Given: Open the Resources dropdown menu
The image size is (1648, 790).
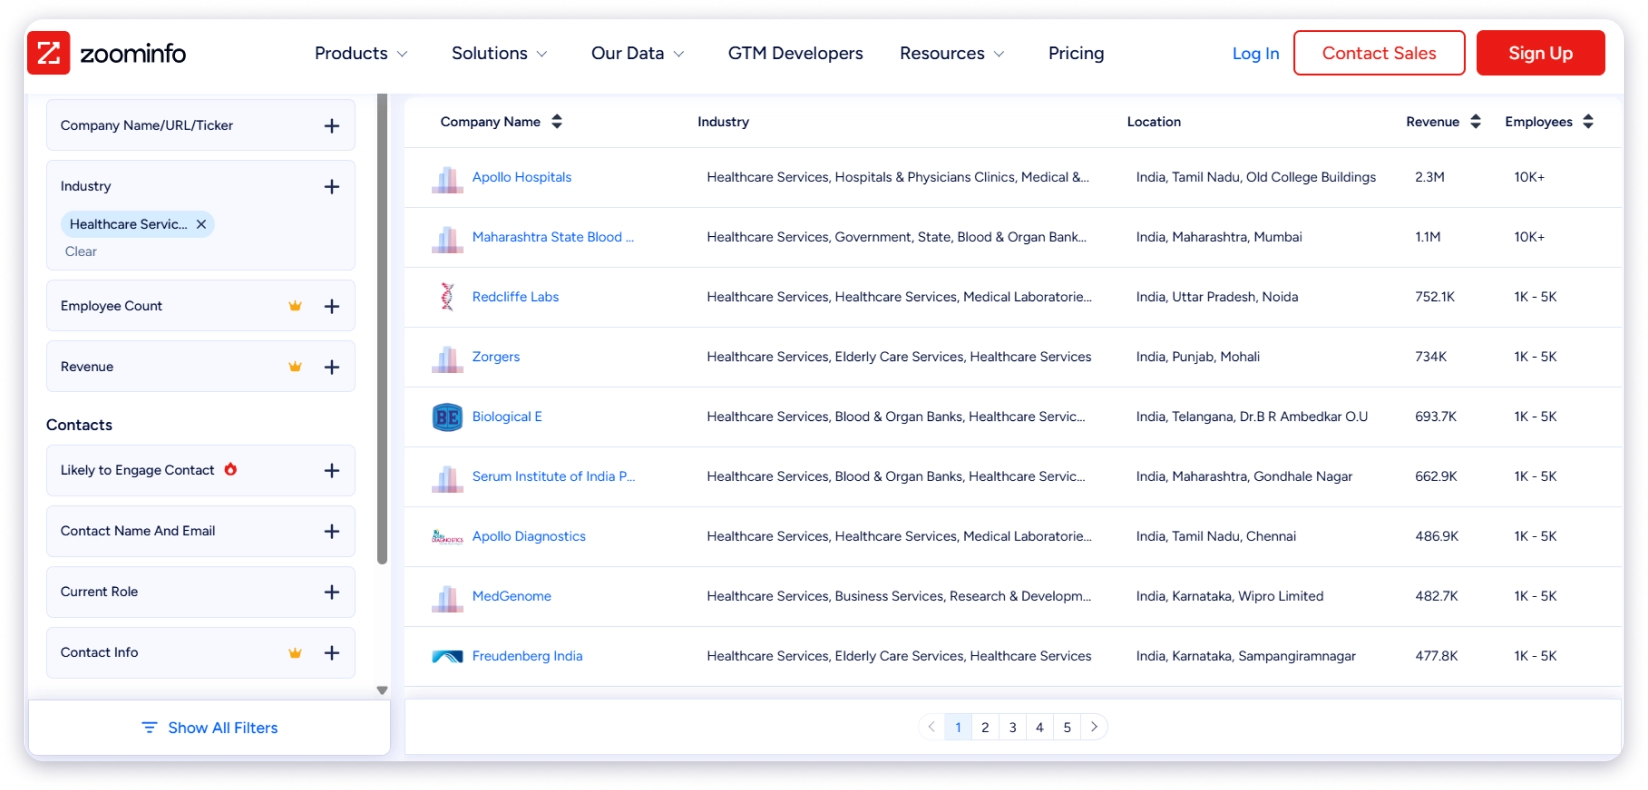Looking at the screenshot, I should [952, 53].
